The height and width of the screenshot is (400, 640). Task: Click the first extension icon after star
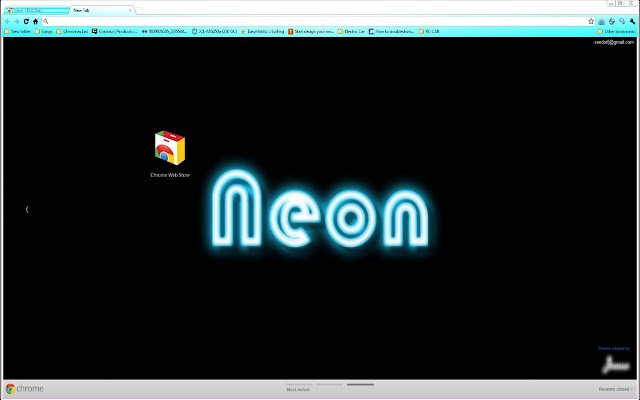click(602, 21)
